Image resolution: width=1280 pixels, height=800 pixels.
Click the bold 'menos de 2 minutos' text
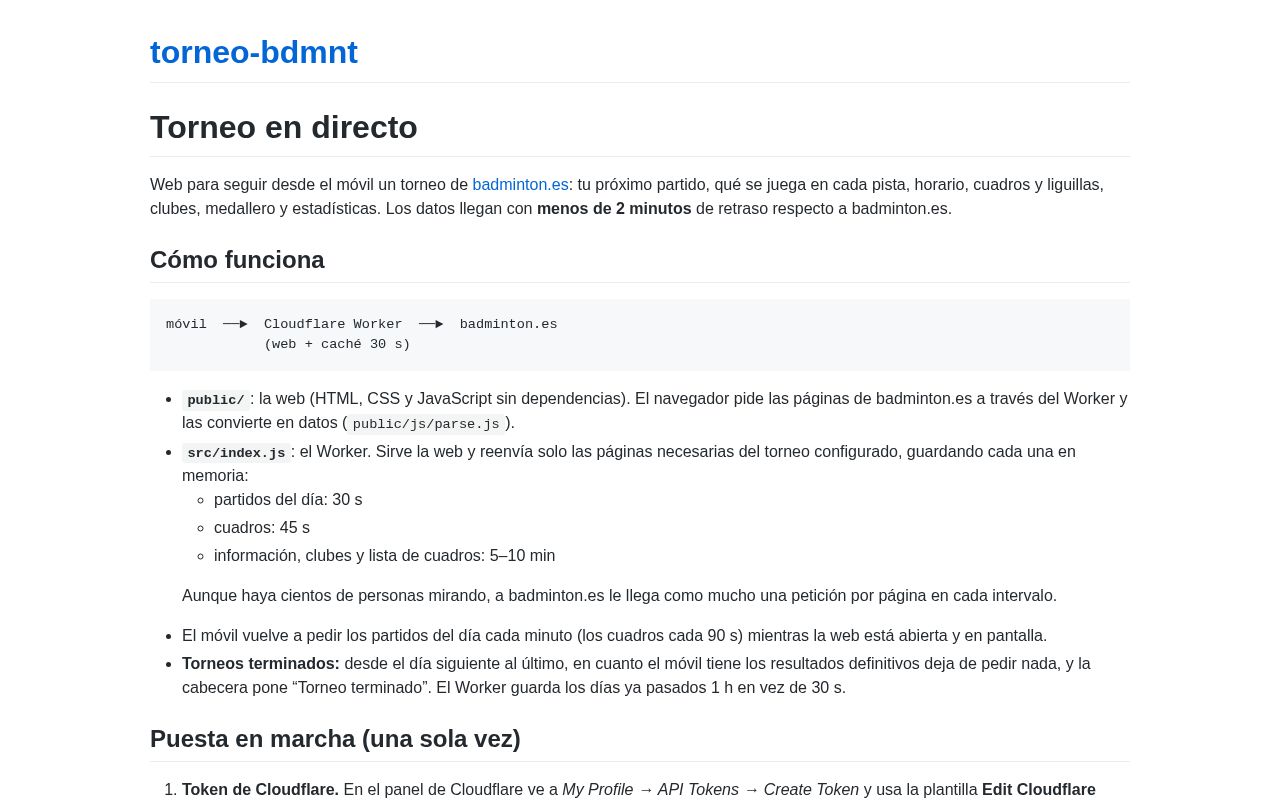(614, 209)
